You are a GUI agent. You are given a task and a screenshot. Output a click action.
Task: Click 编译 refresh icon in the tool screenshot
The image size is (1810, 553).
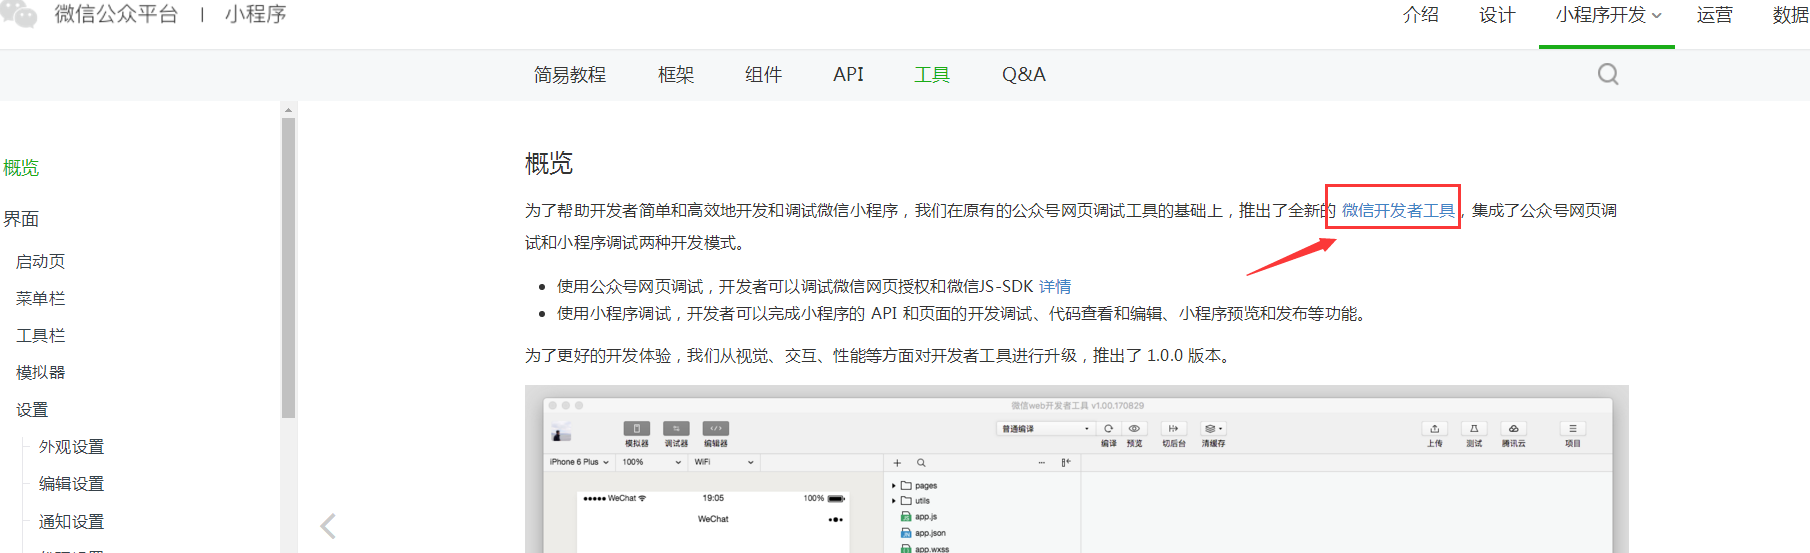(x=1108, y=428)
